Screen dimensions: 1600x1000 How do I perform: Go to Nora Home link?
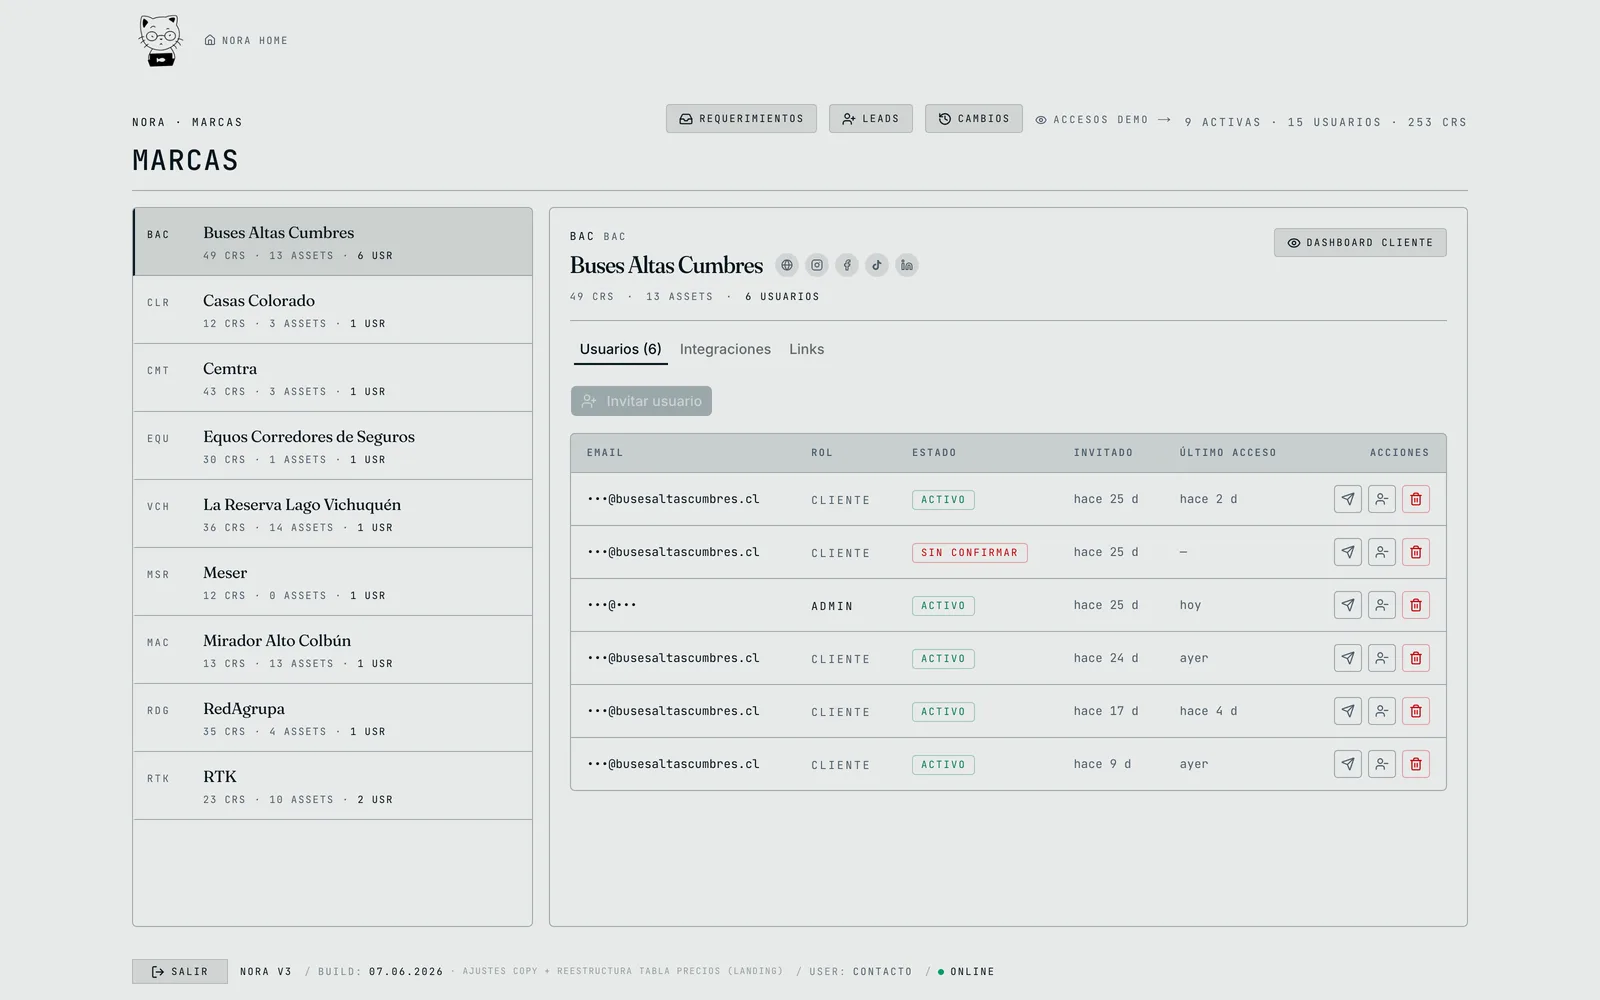click(x=246, y=41)
